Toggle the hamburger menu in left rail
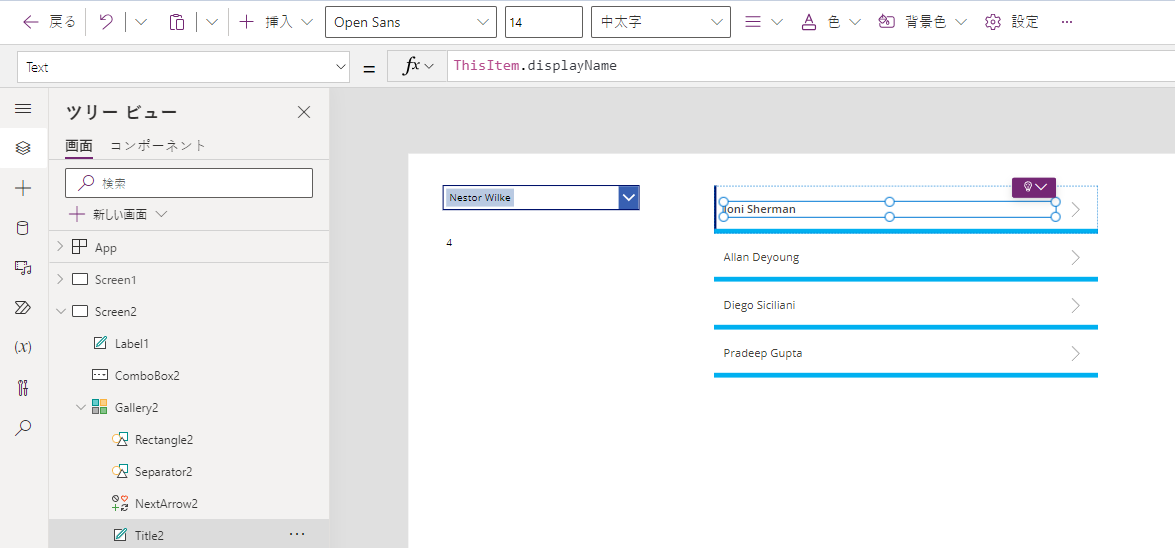The image size is (1175, 548). point(23,109)
